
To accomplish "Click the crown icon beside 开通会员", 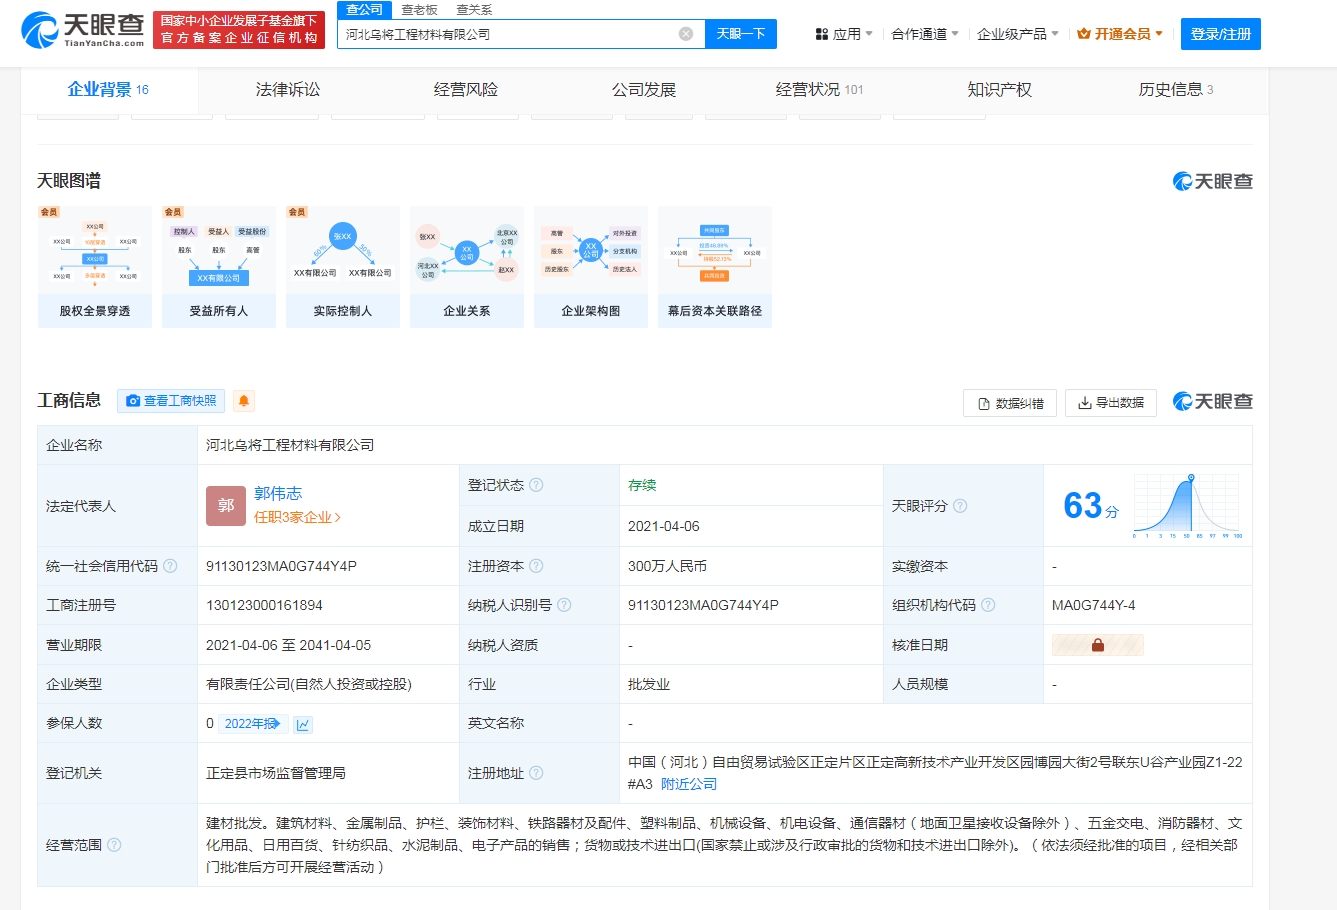I will tap(1083, 34).
